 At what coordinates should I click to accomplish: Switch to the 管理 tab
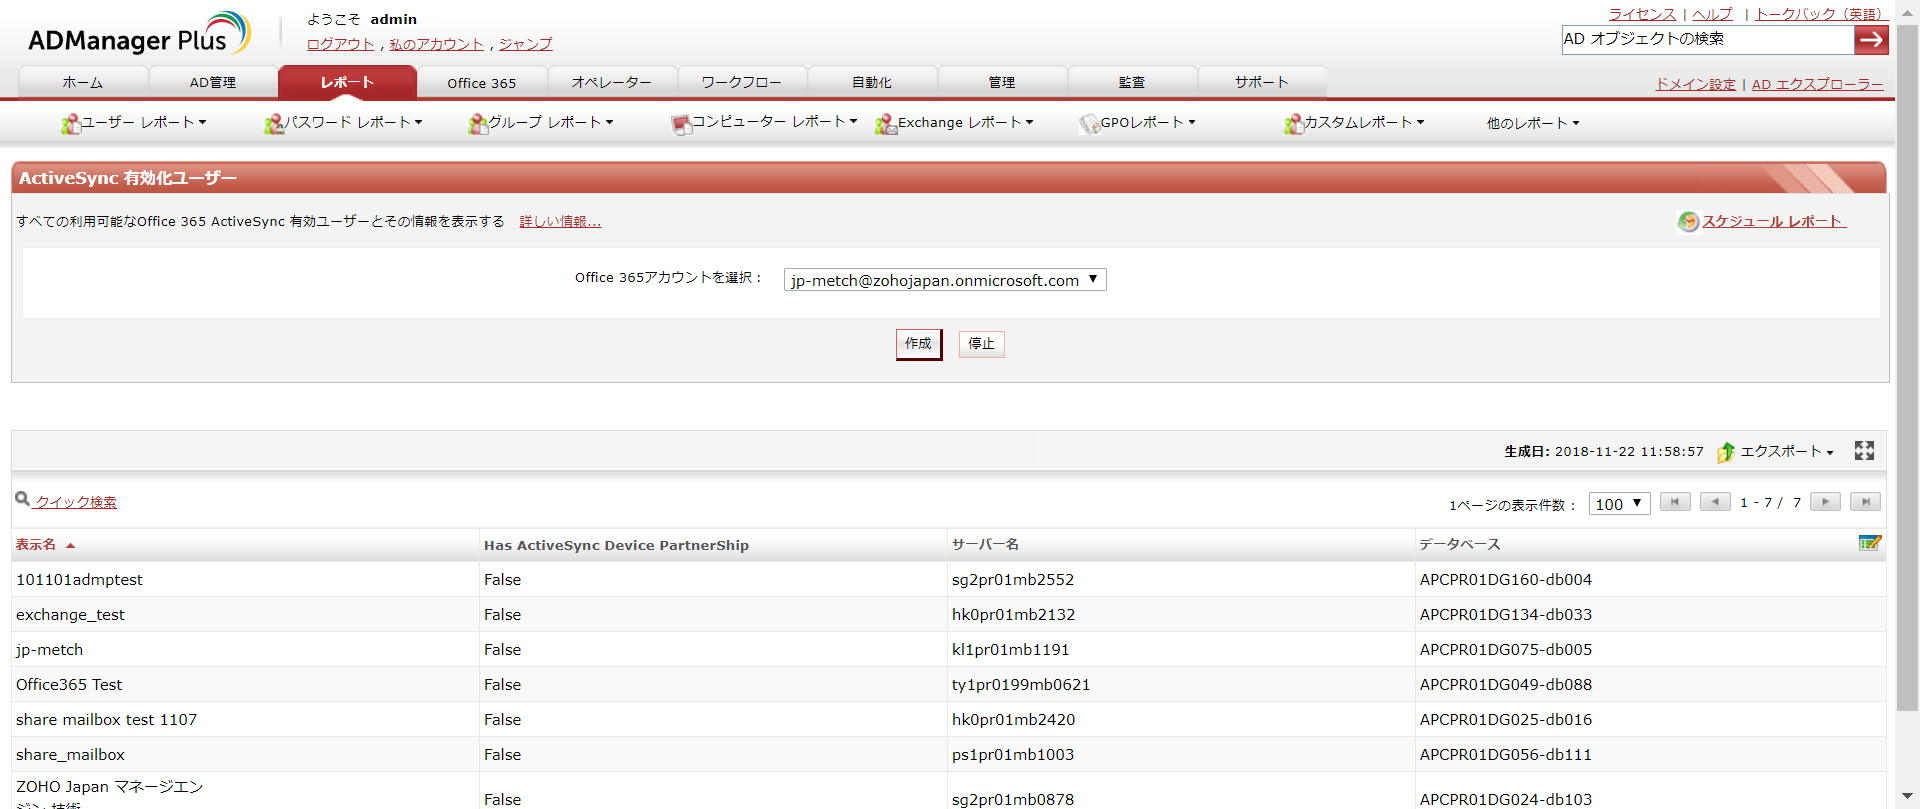coord(1002,82)
